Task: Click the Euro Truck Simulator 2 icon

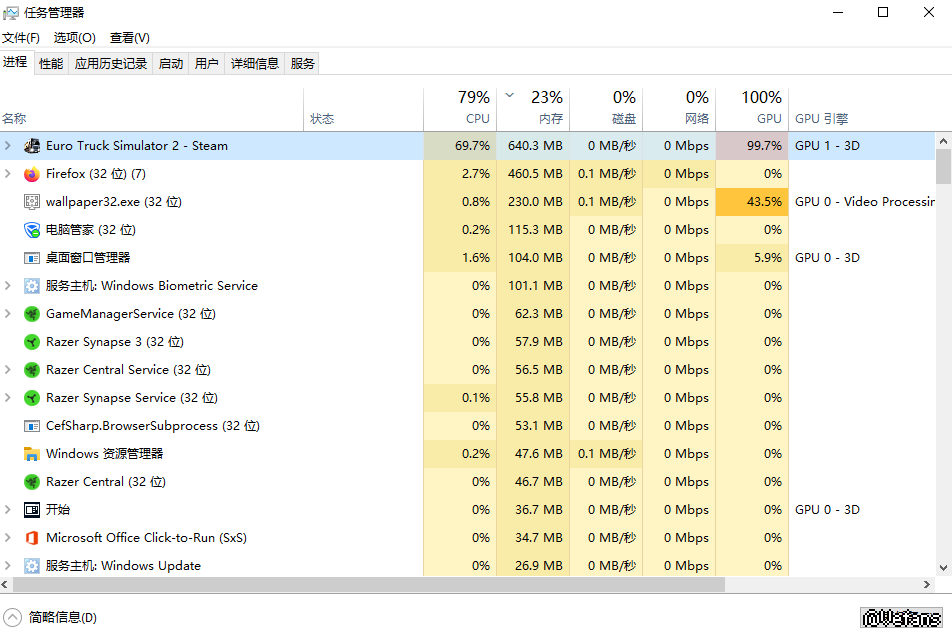Action: (x=31, y=146)
